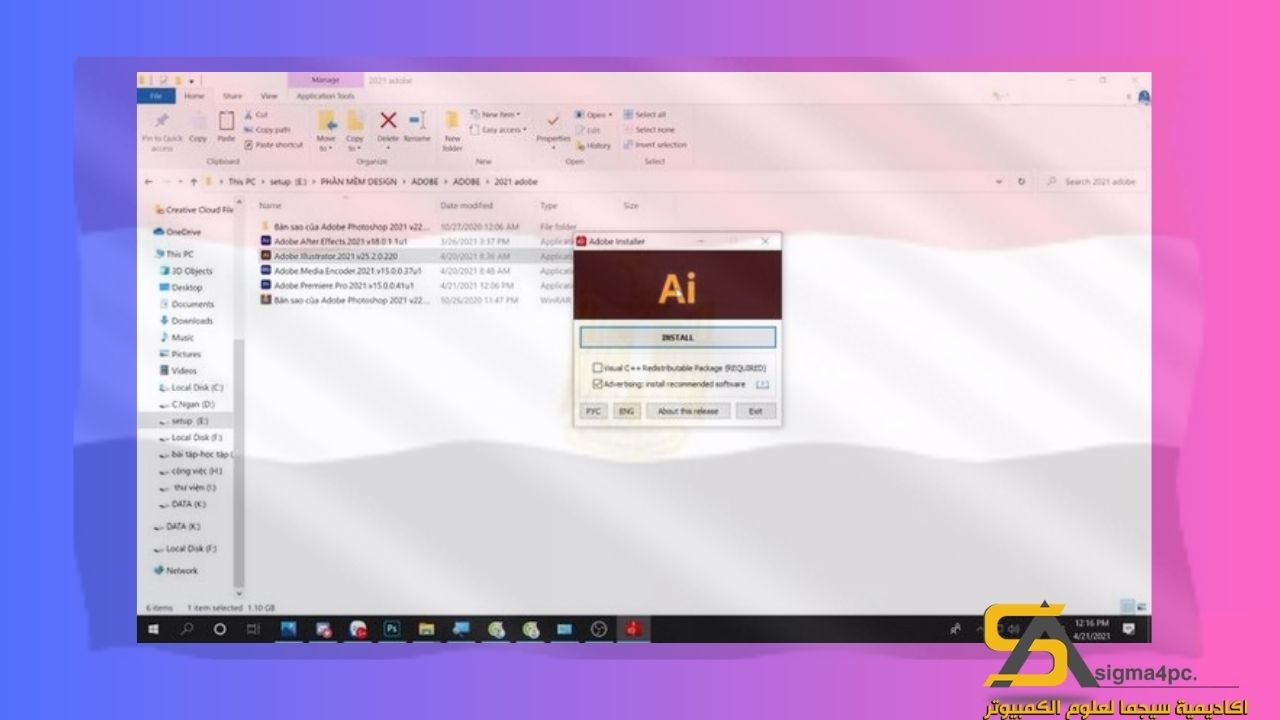Open Creative Cloud Files in sidebar

[193, 210]
